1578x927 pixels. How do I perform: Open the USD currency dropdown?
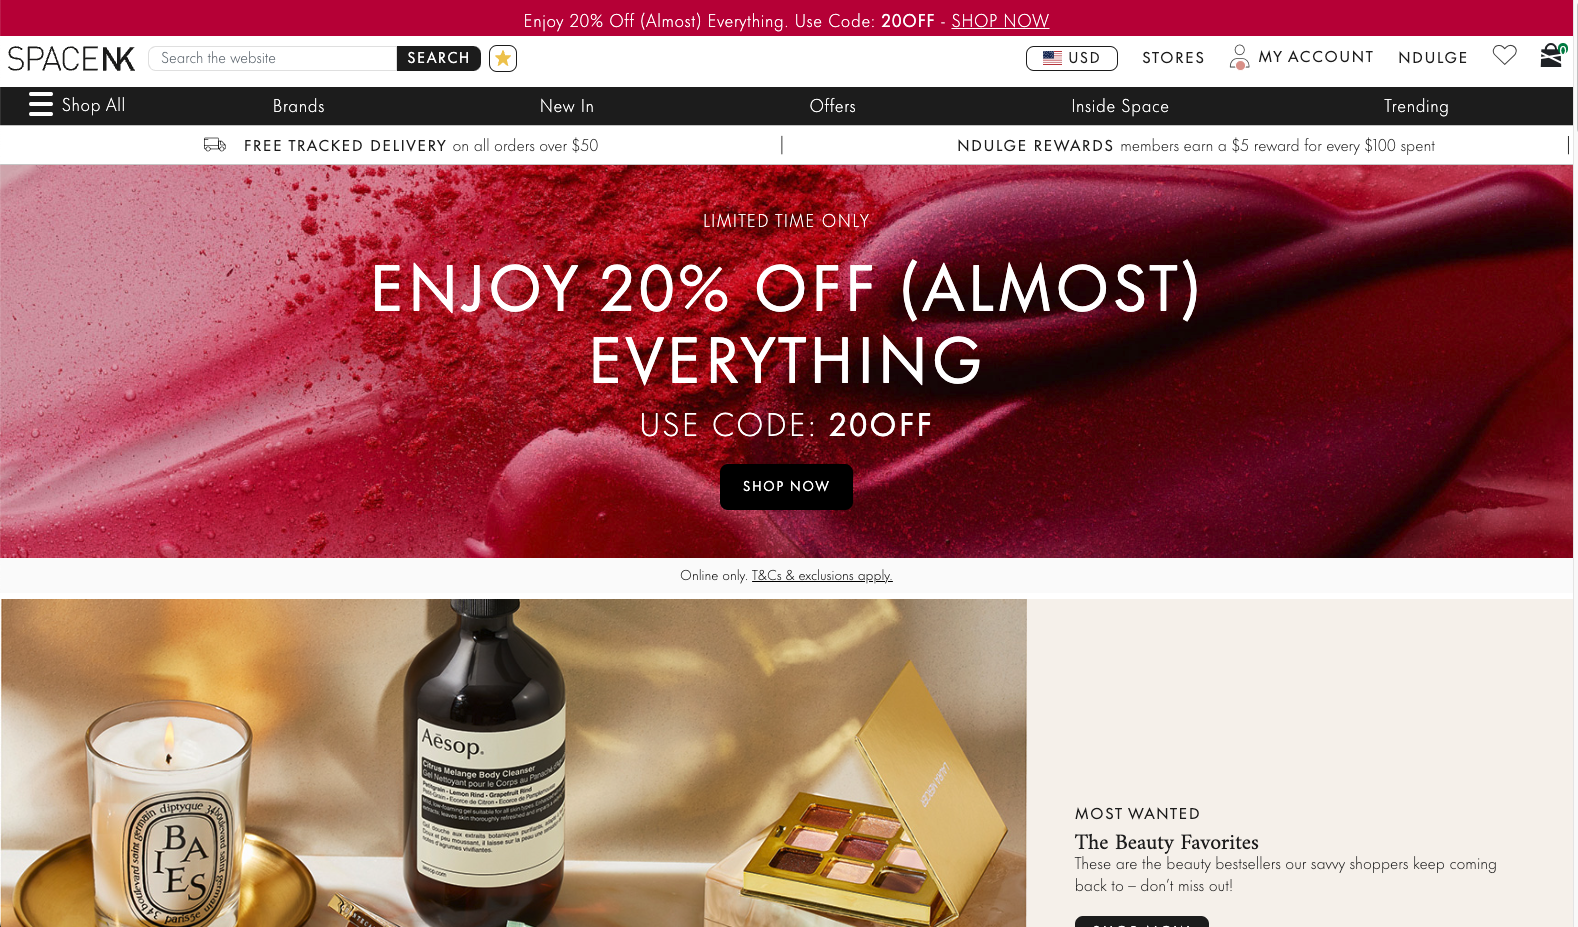point(1071,58)
